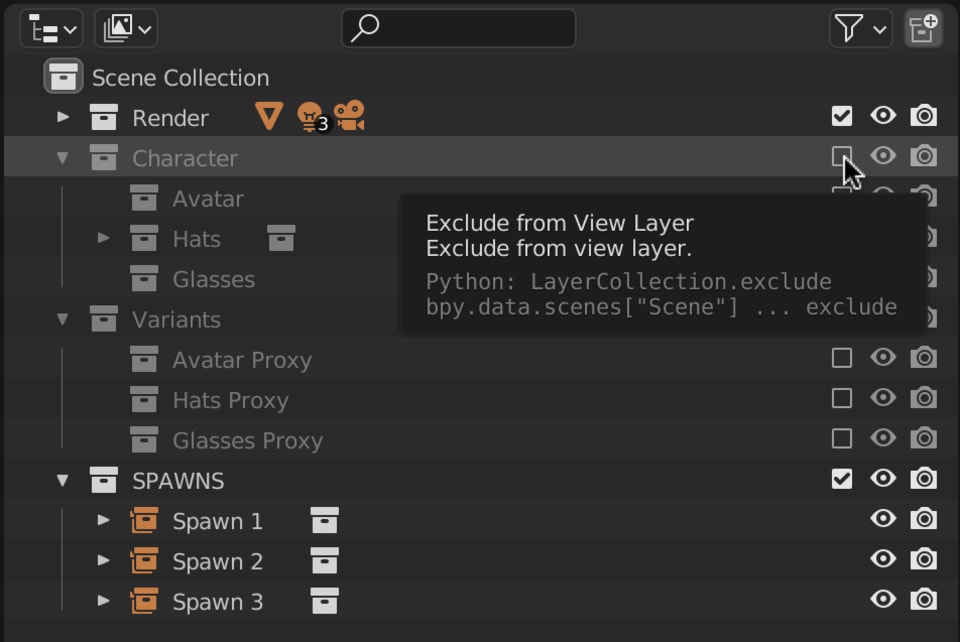Viewport: 960px width, 642px height.
Task: Toggle the Exclude from View Layer checkbox for Character
Action: pos(841,156)
